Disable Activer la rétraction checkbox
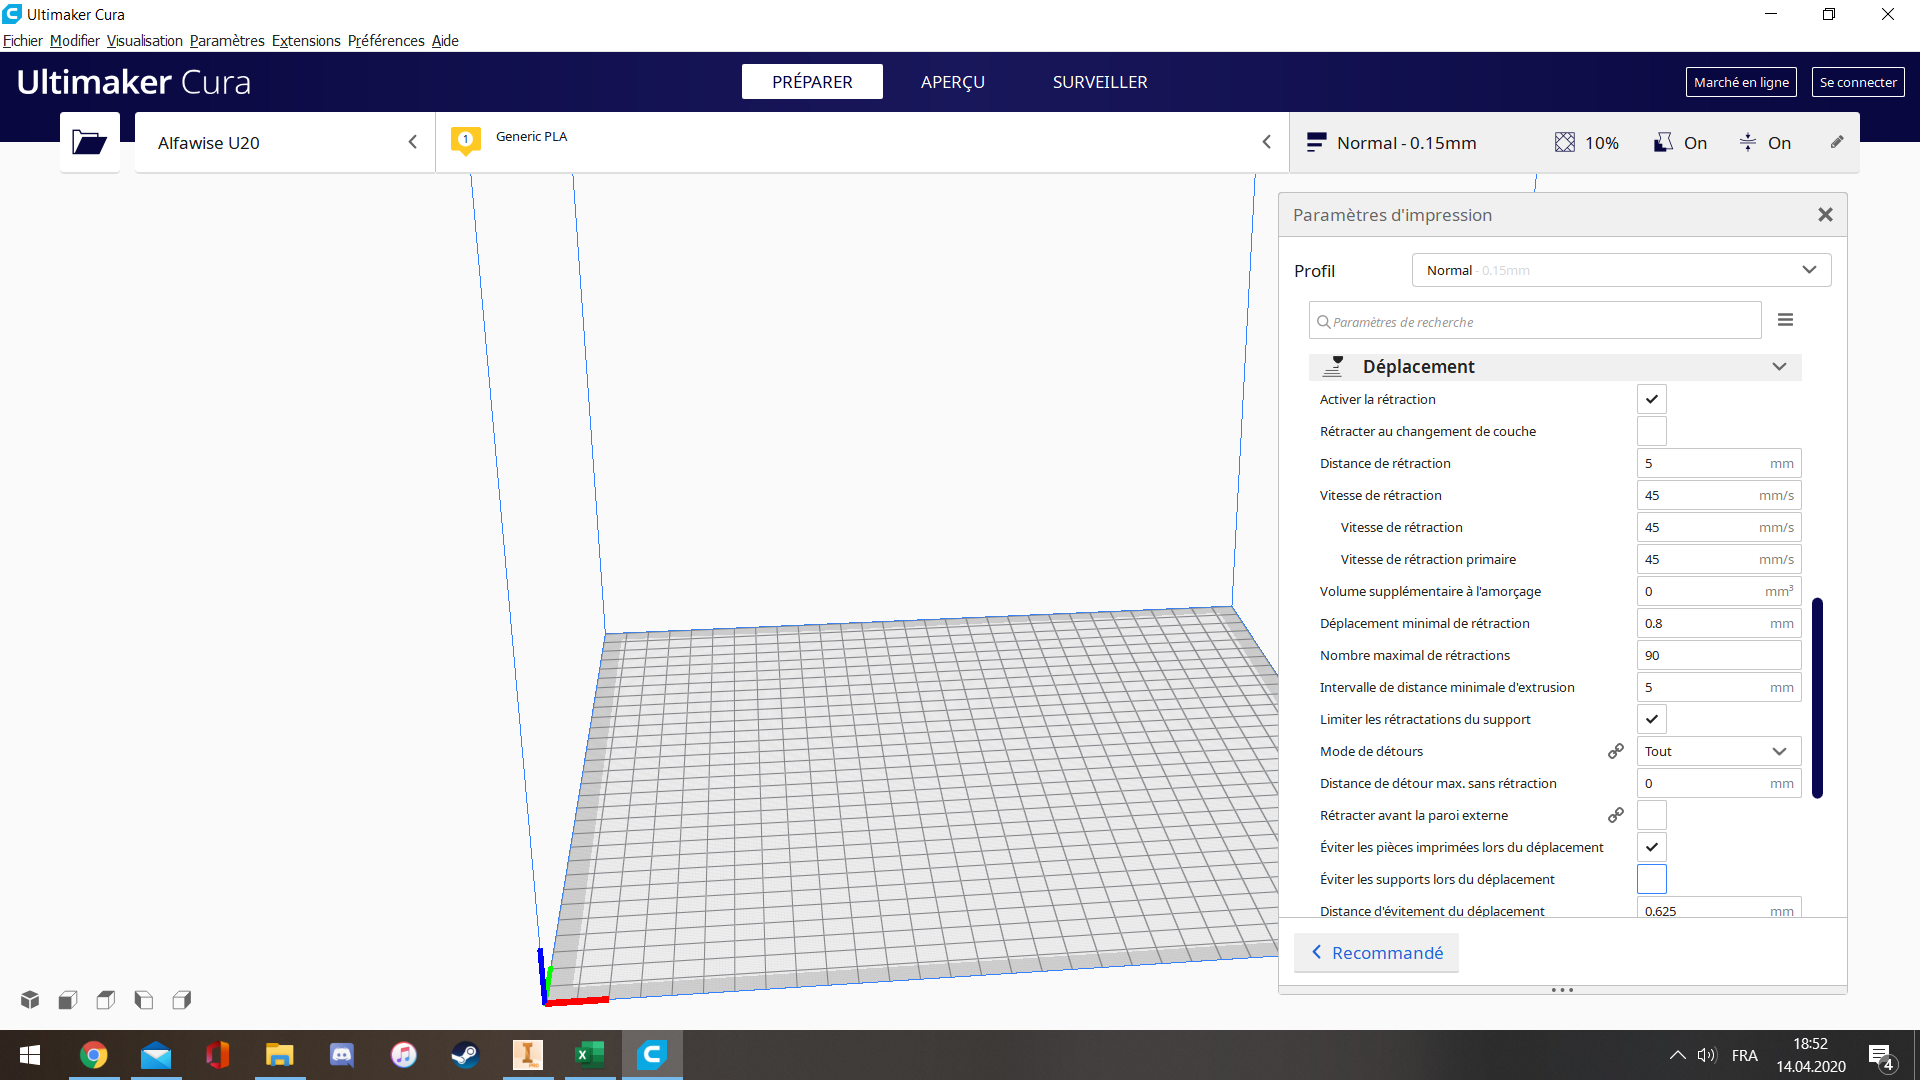 1651,399
